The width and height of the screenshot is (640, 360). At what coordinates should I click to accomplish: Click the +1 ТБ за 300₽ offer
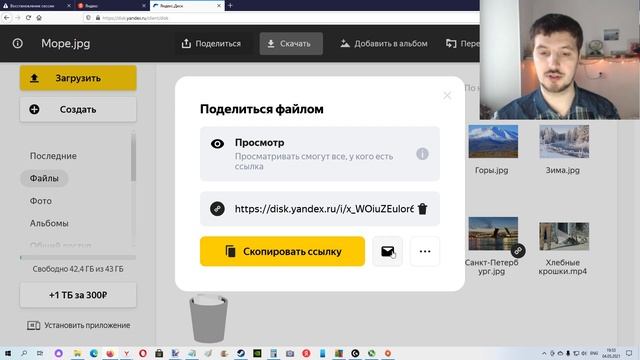coord(78,295)
